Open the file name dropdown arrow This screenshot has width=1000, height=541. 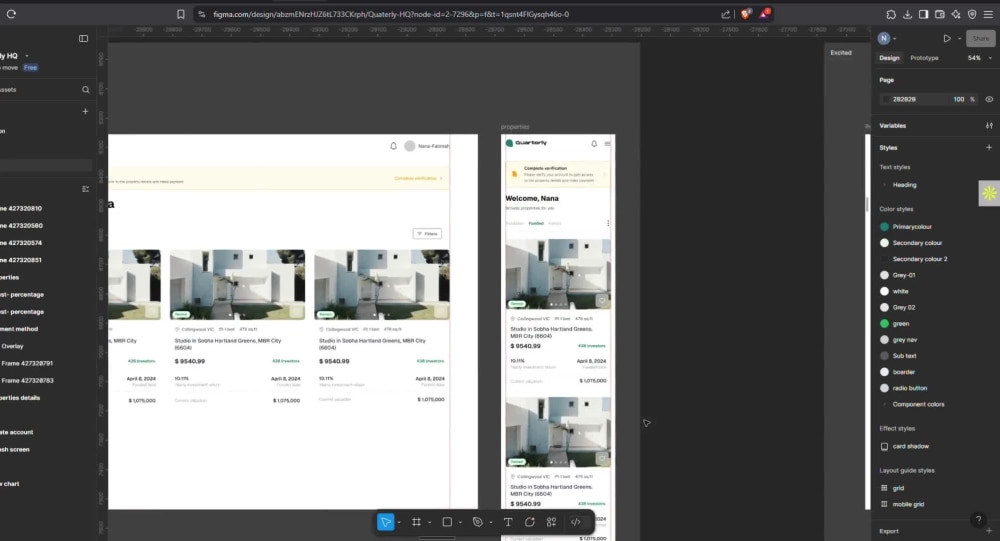(x=27, y=56)
